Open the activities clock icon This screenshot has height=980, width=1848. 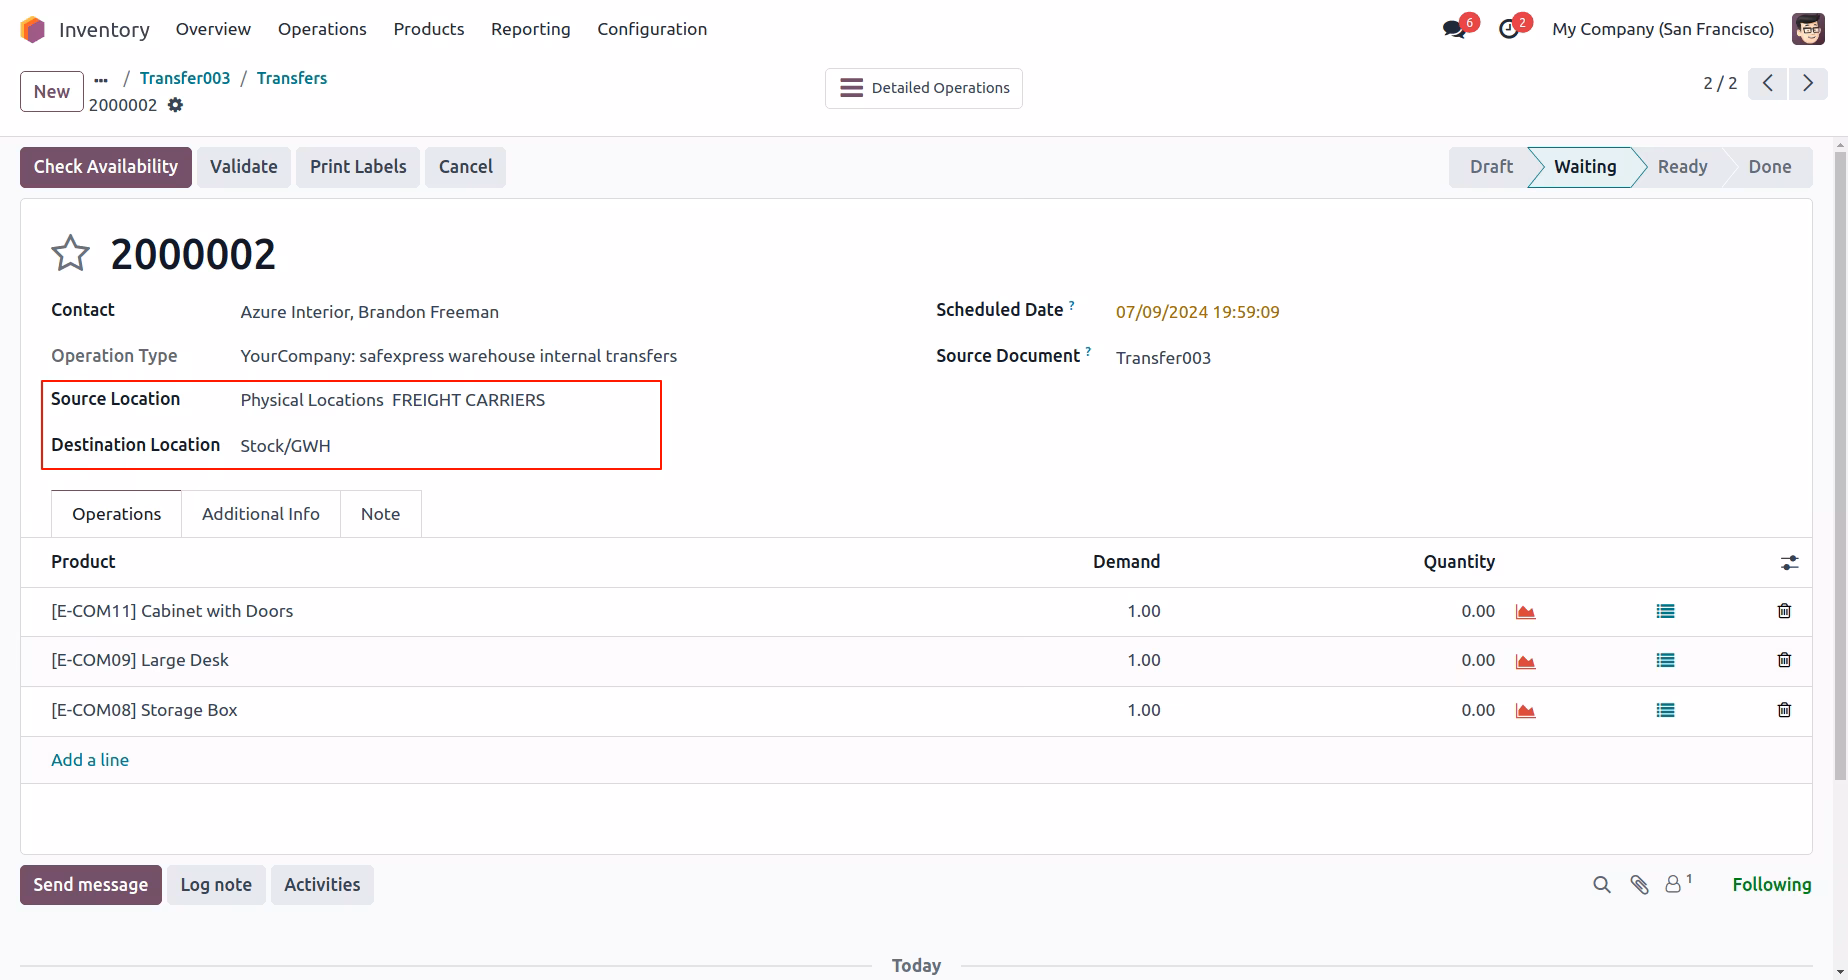1510,29
